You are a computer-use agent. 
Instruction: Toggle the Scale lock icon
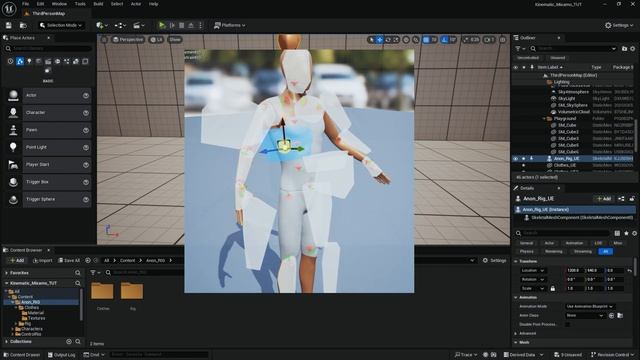click(x=553, y=289)
